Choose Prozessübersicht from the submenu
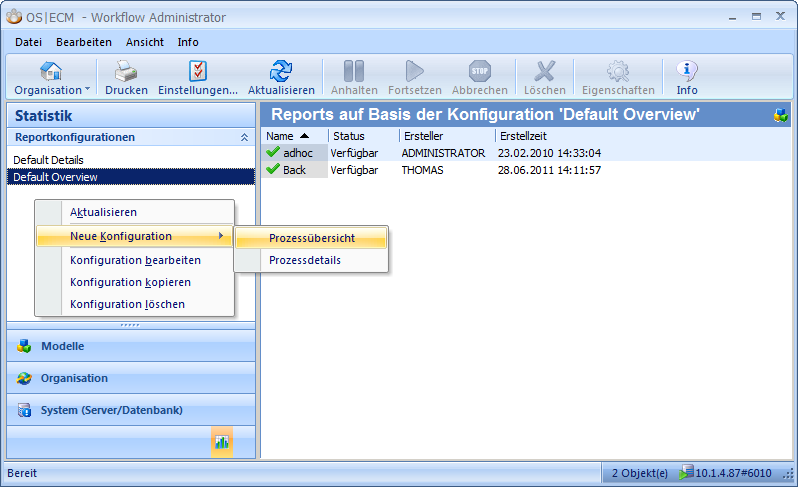798x487 pixels. pos(311,238)
